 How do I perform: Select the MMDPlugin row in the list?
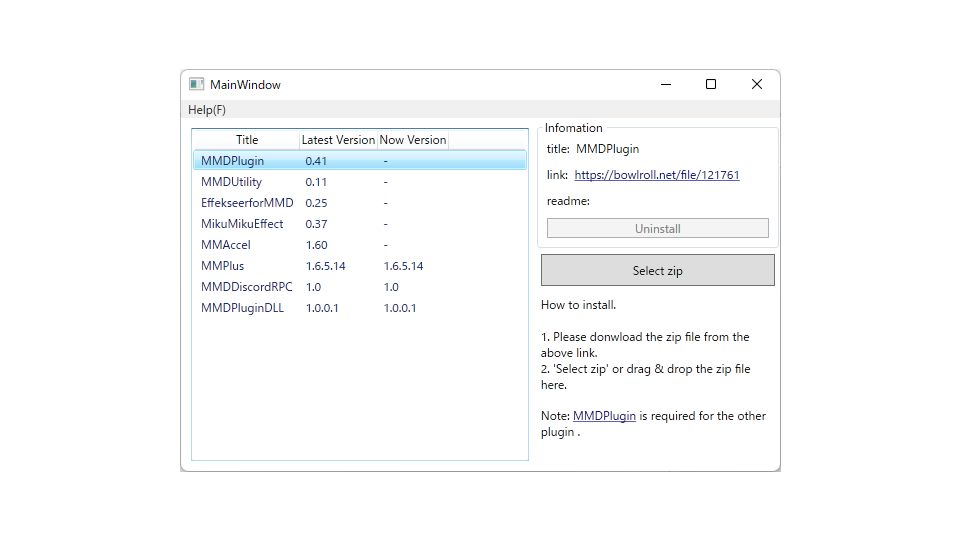coord(360,160)
